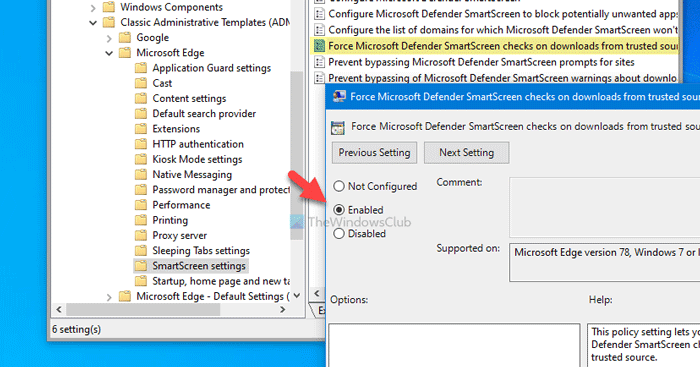700x367 pixels.
Task: Click the policy header icon inside the dialog
Action: 338,128
